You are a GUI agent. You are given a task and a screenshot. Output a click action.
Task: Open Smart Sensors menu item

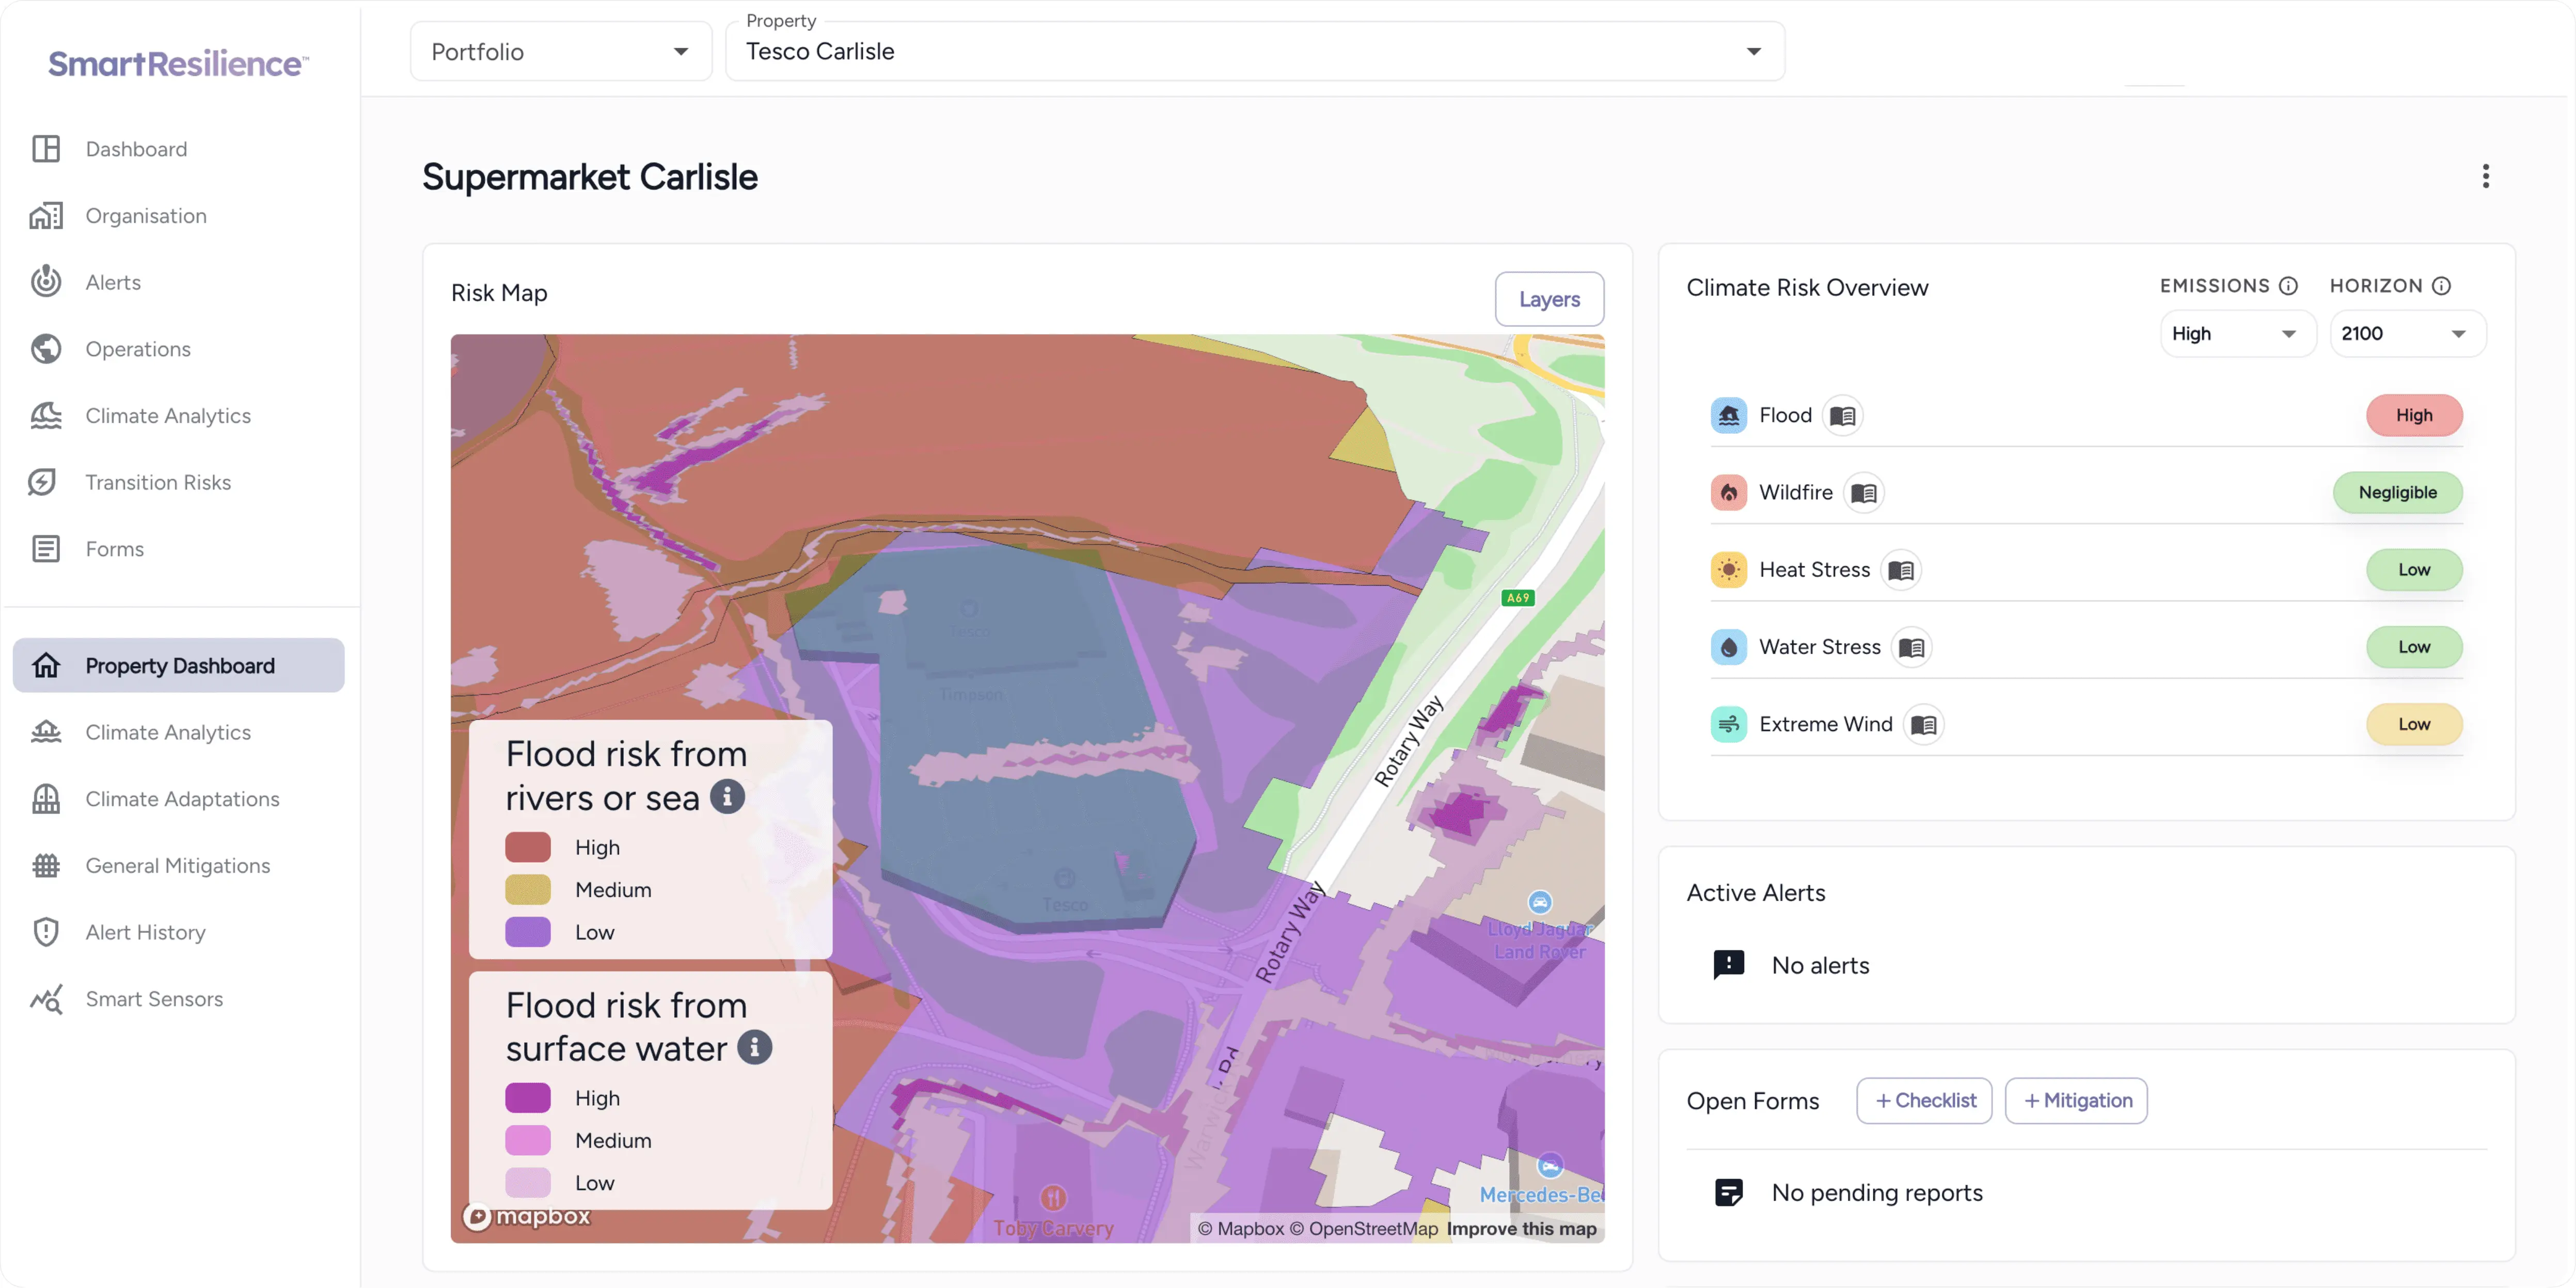pos(154,999)
